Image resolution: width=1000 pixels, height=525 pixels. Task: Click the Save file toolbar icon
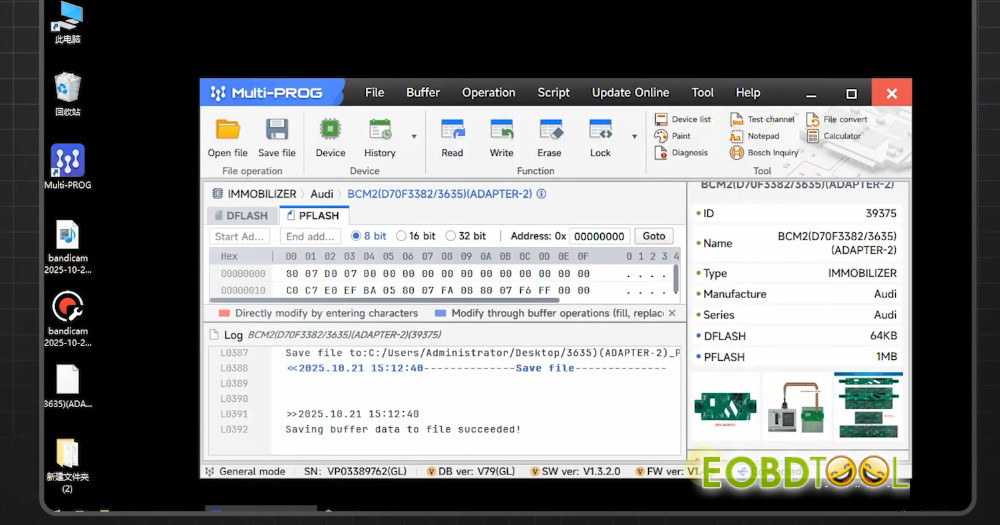(x=277, y=130)
